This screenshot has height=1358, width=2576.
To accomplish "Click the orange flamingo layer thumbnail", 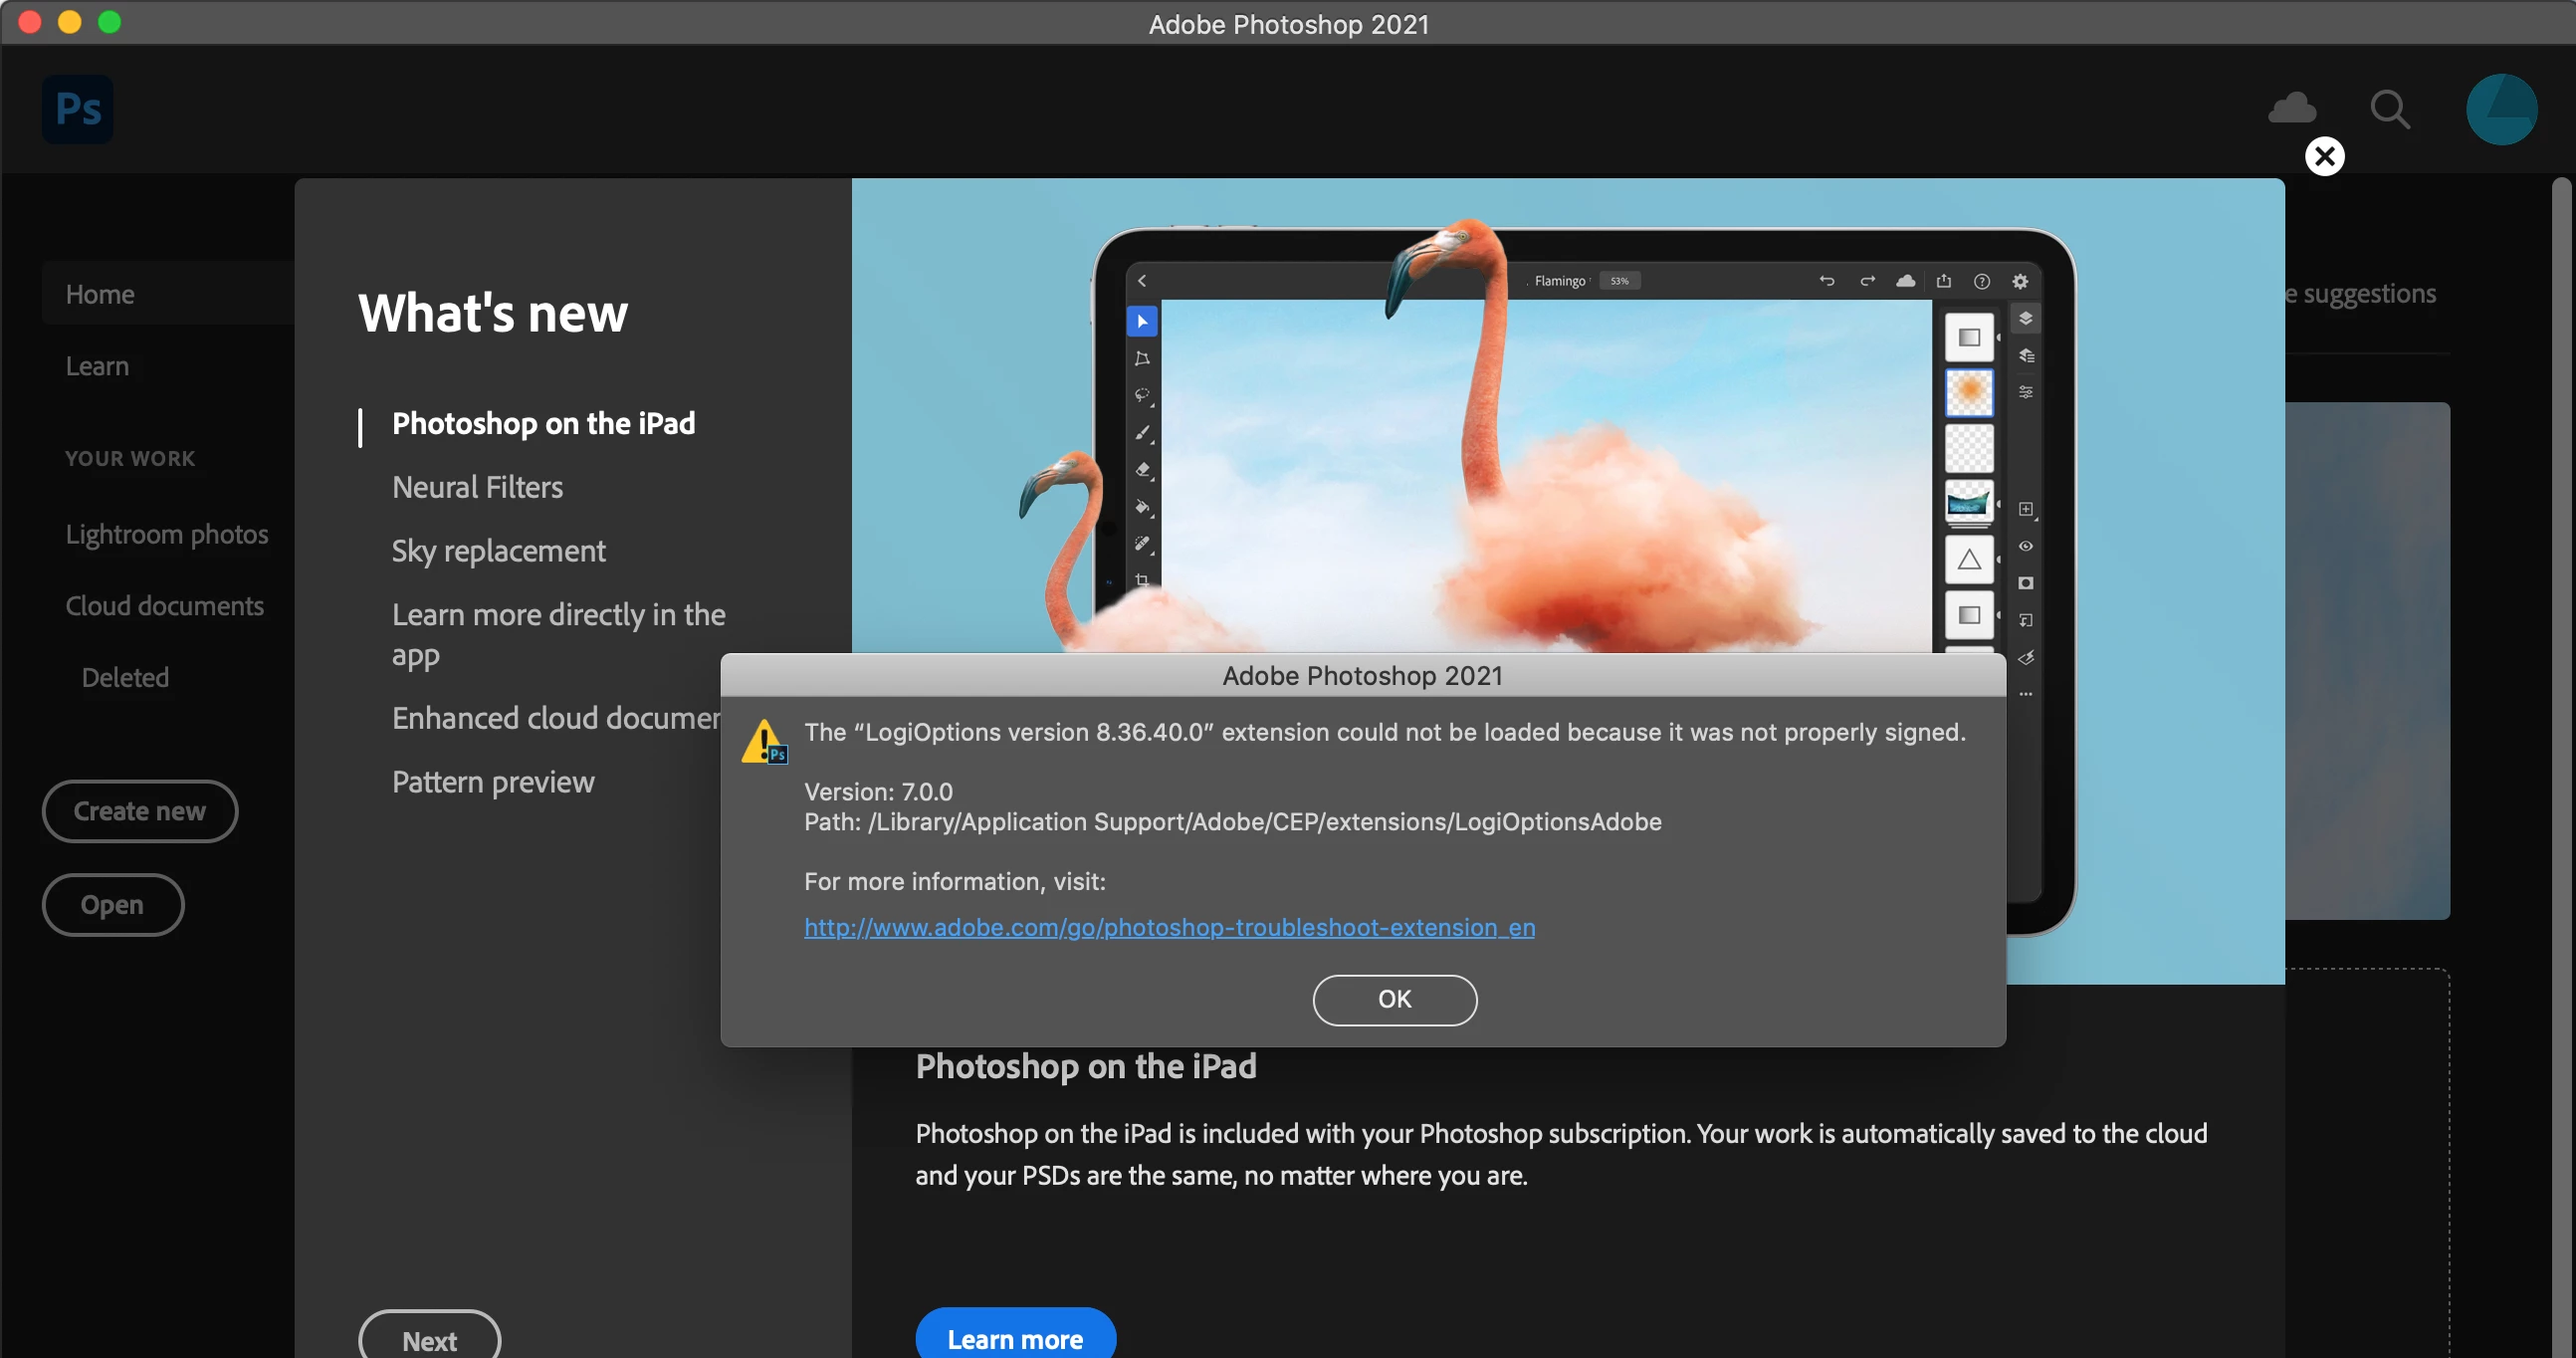I will pos(1967,392).
